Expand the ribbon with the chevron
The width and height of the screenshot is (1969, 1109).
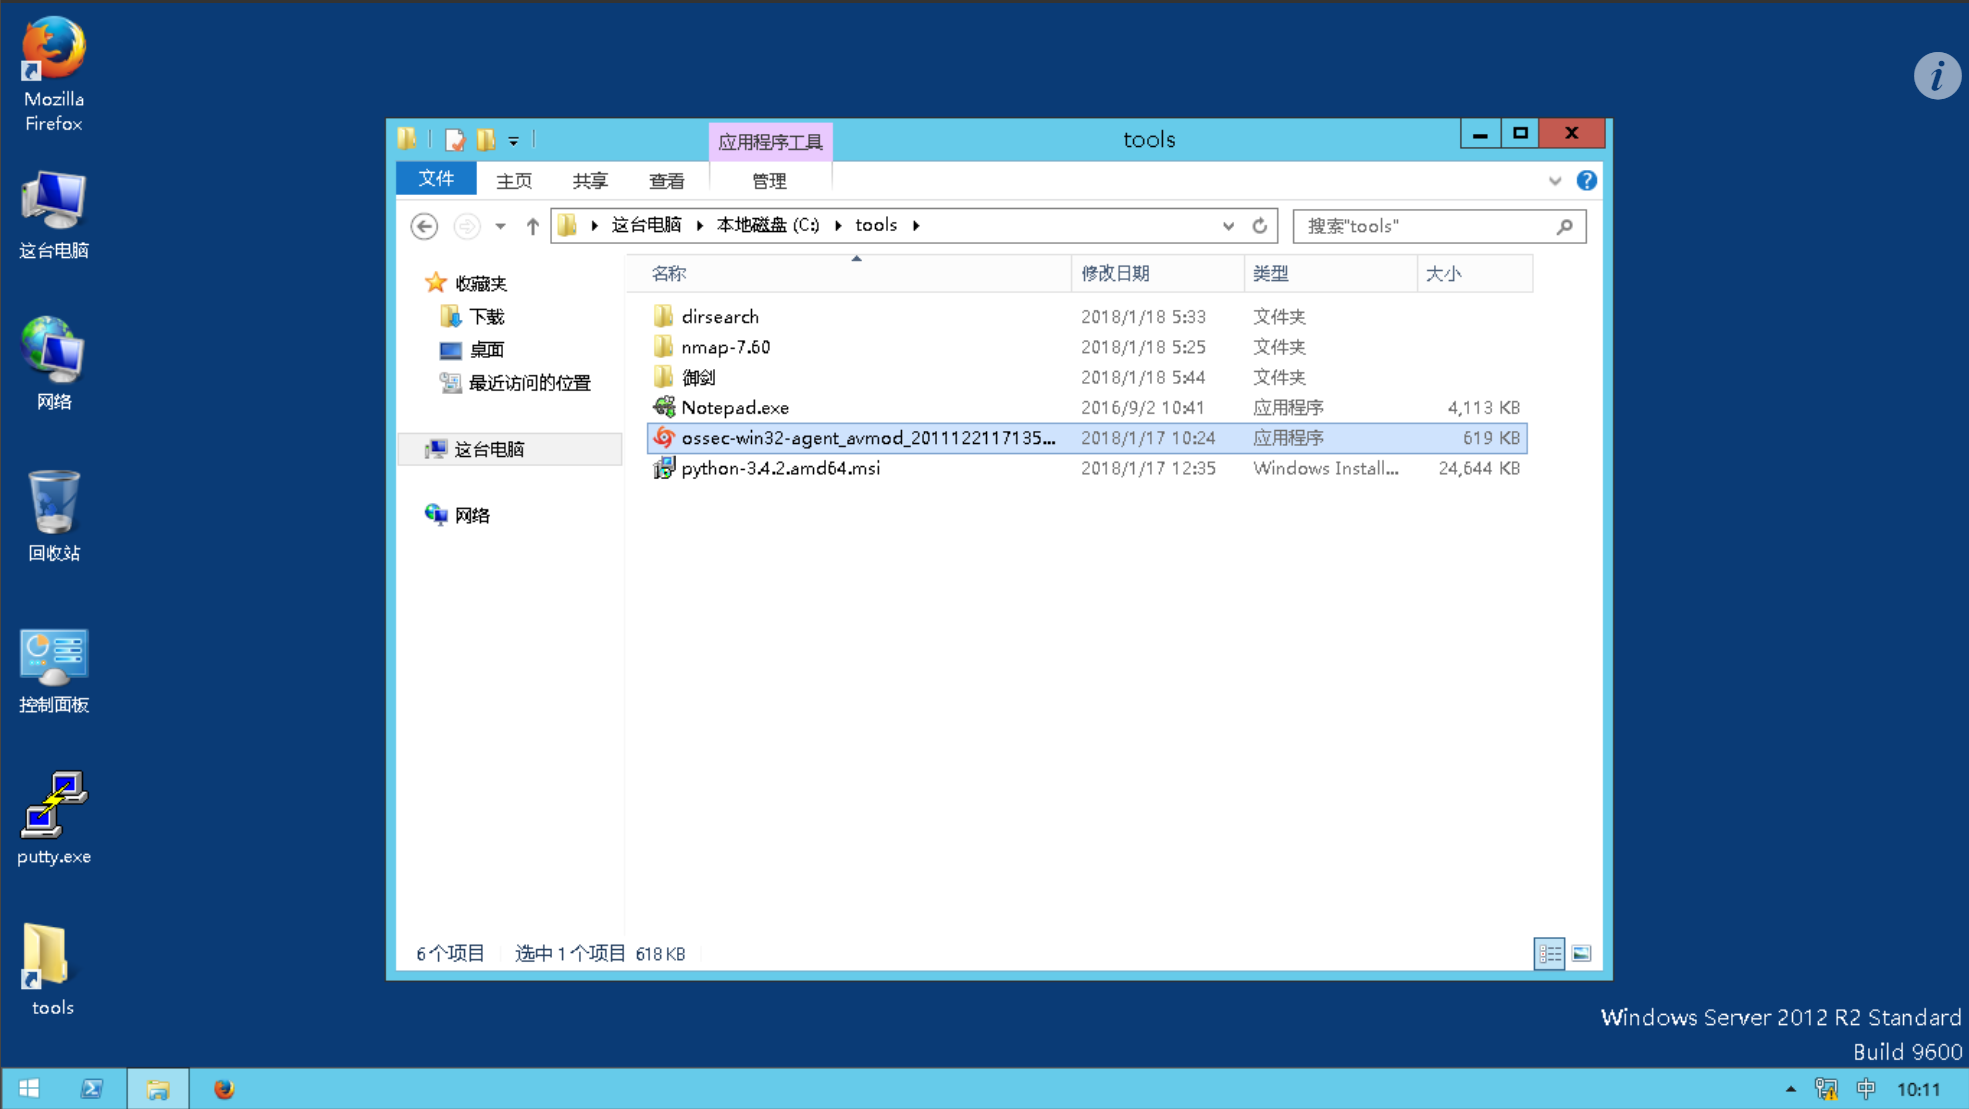click(1554, 181)
